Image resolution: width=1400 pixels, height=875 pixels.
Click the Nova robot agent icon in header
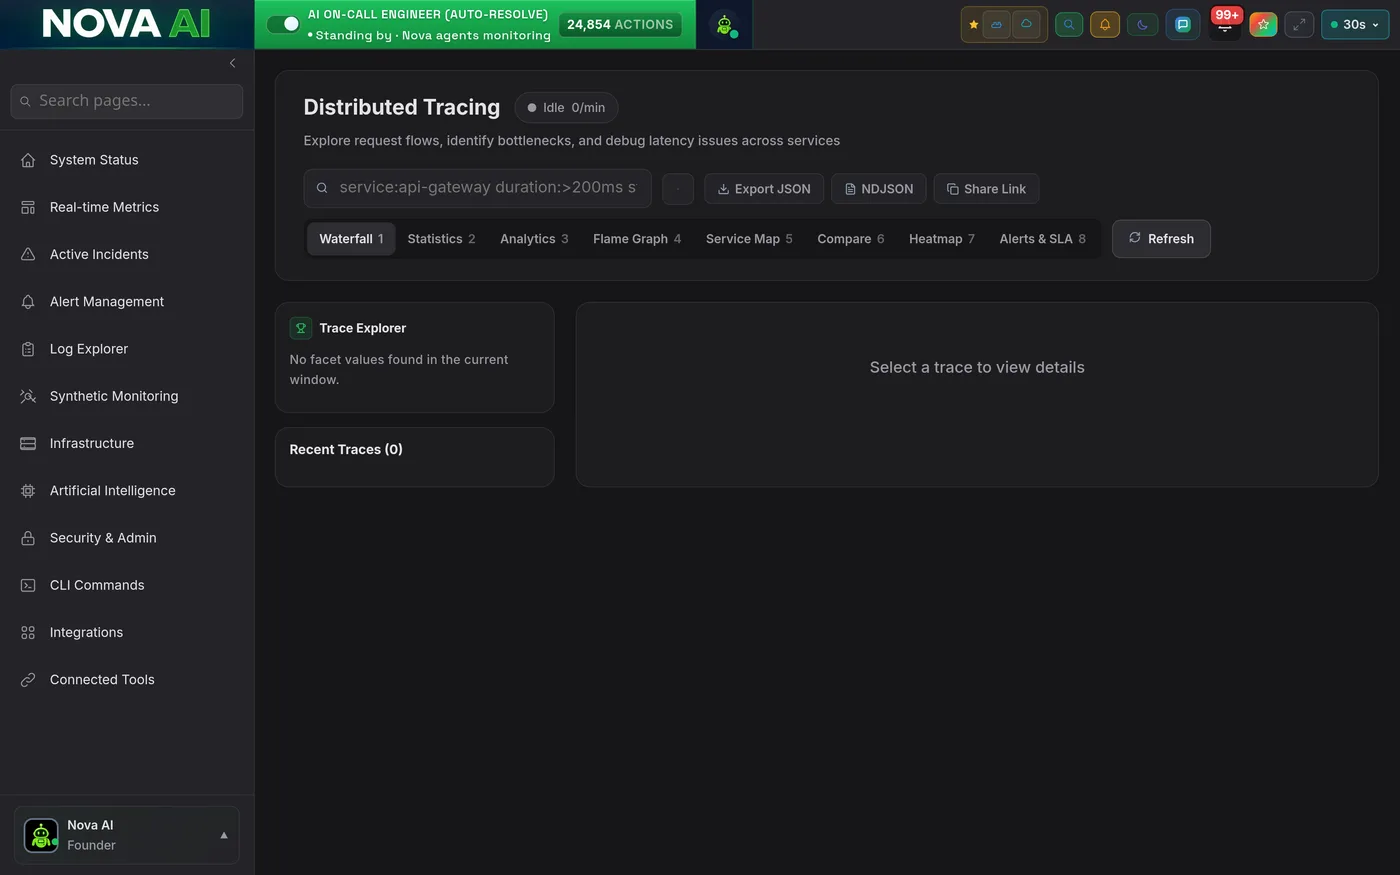click(724, 25)
